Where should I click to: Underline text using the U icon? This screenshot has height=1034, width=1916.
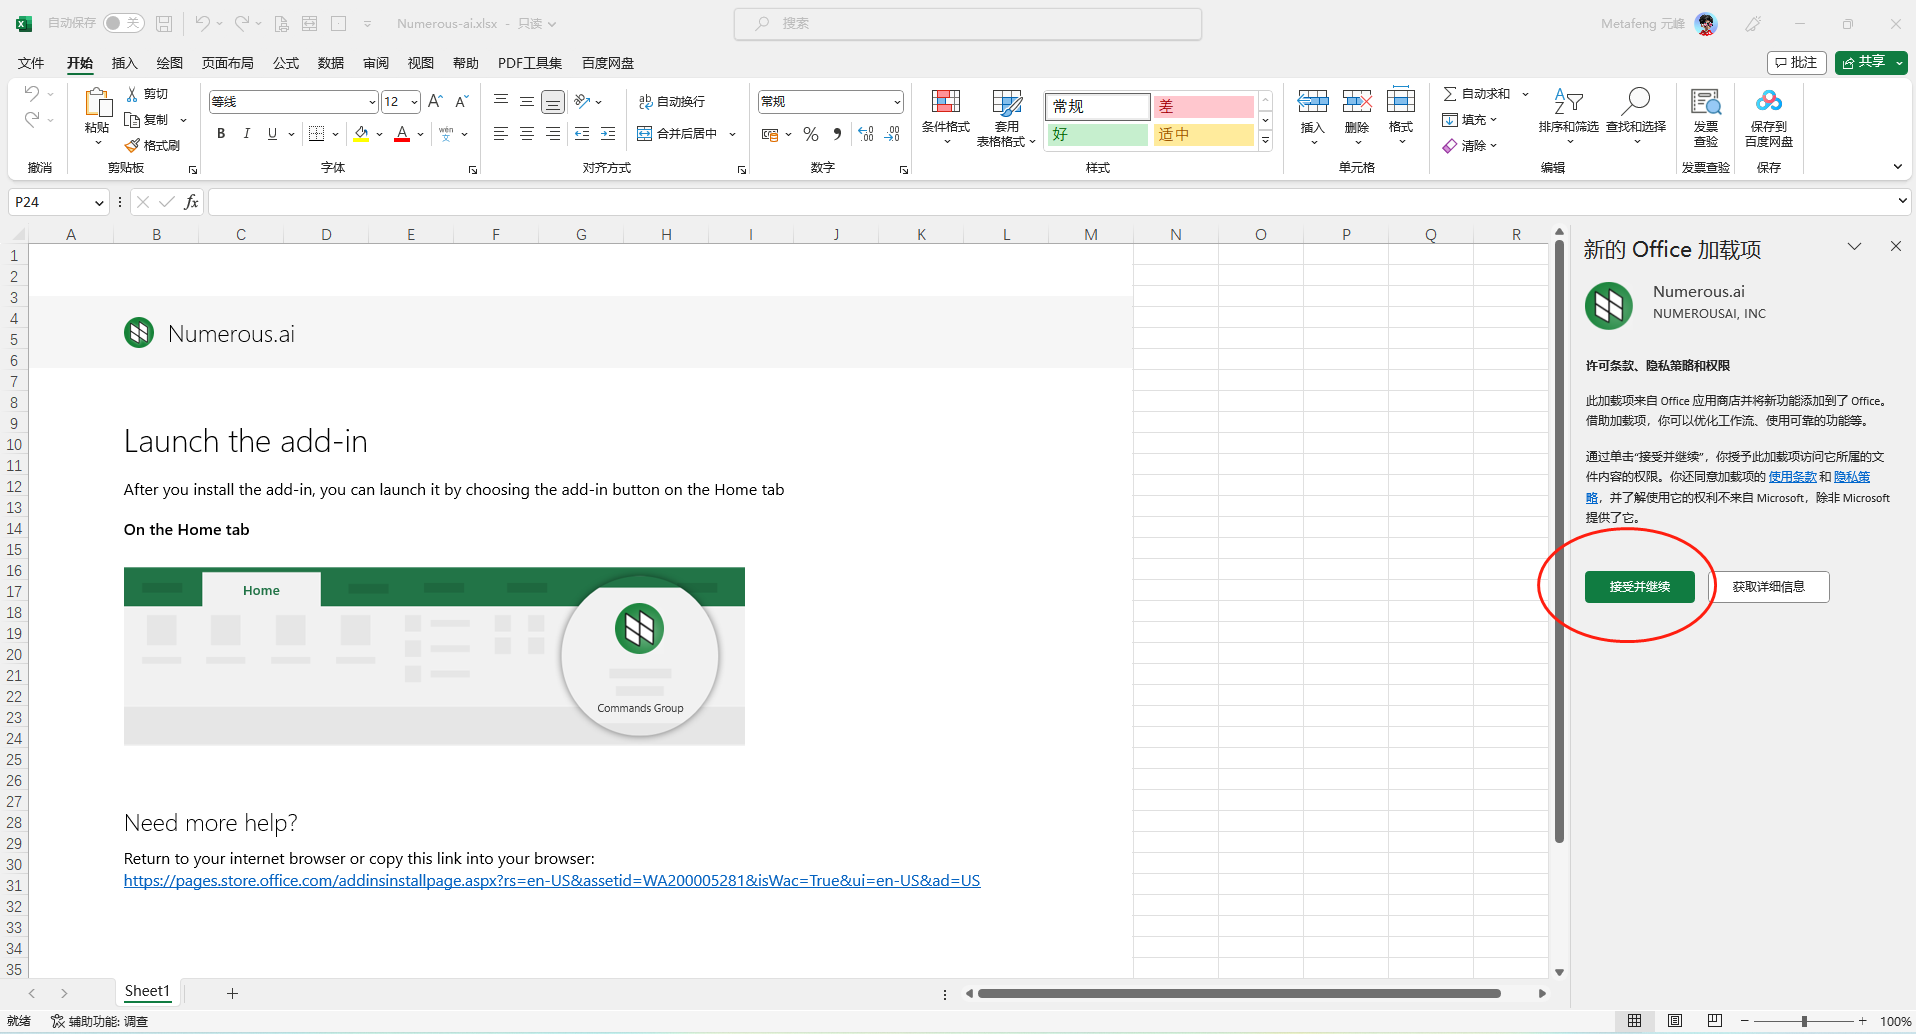pyautogui.click(x=272, y=133)
